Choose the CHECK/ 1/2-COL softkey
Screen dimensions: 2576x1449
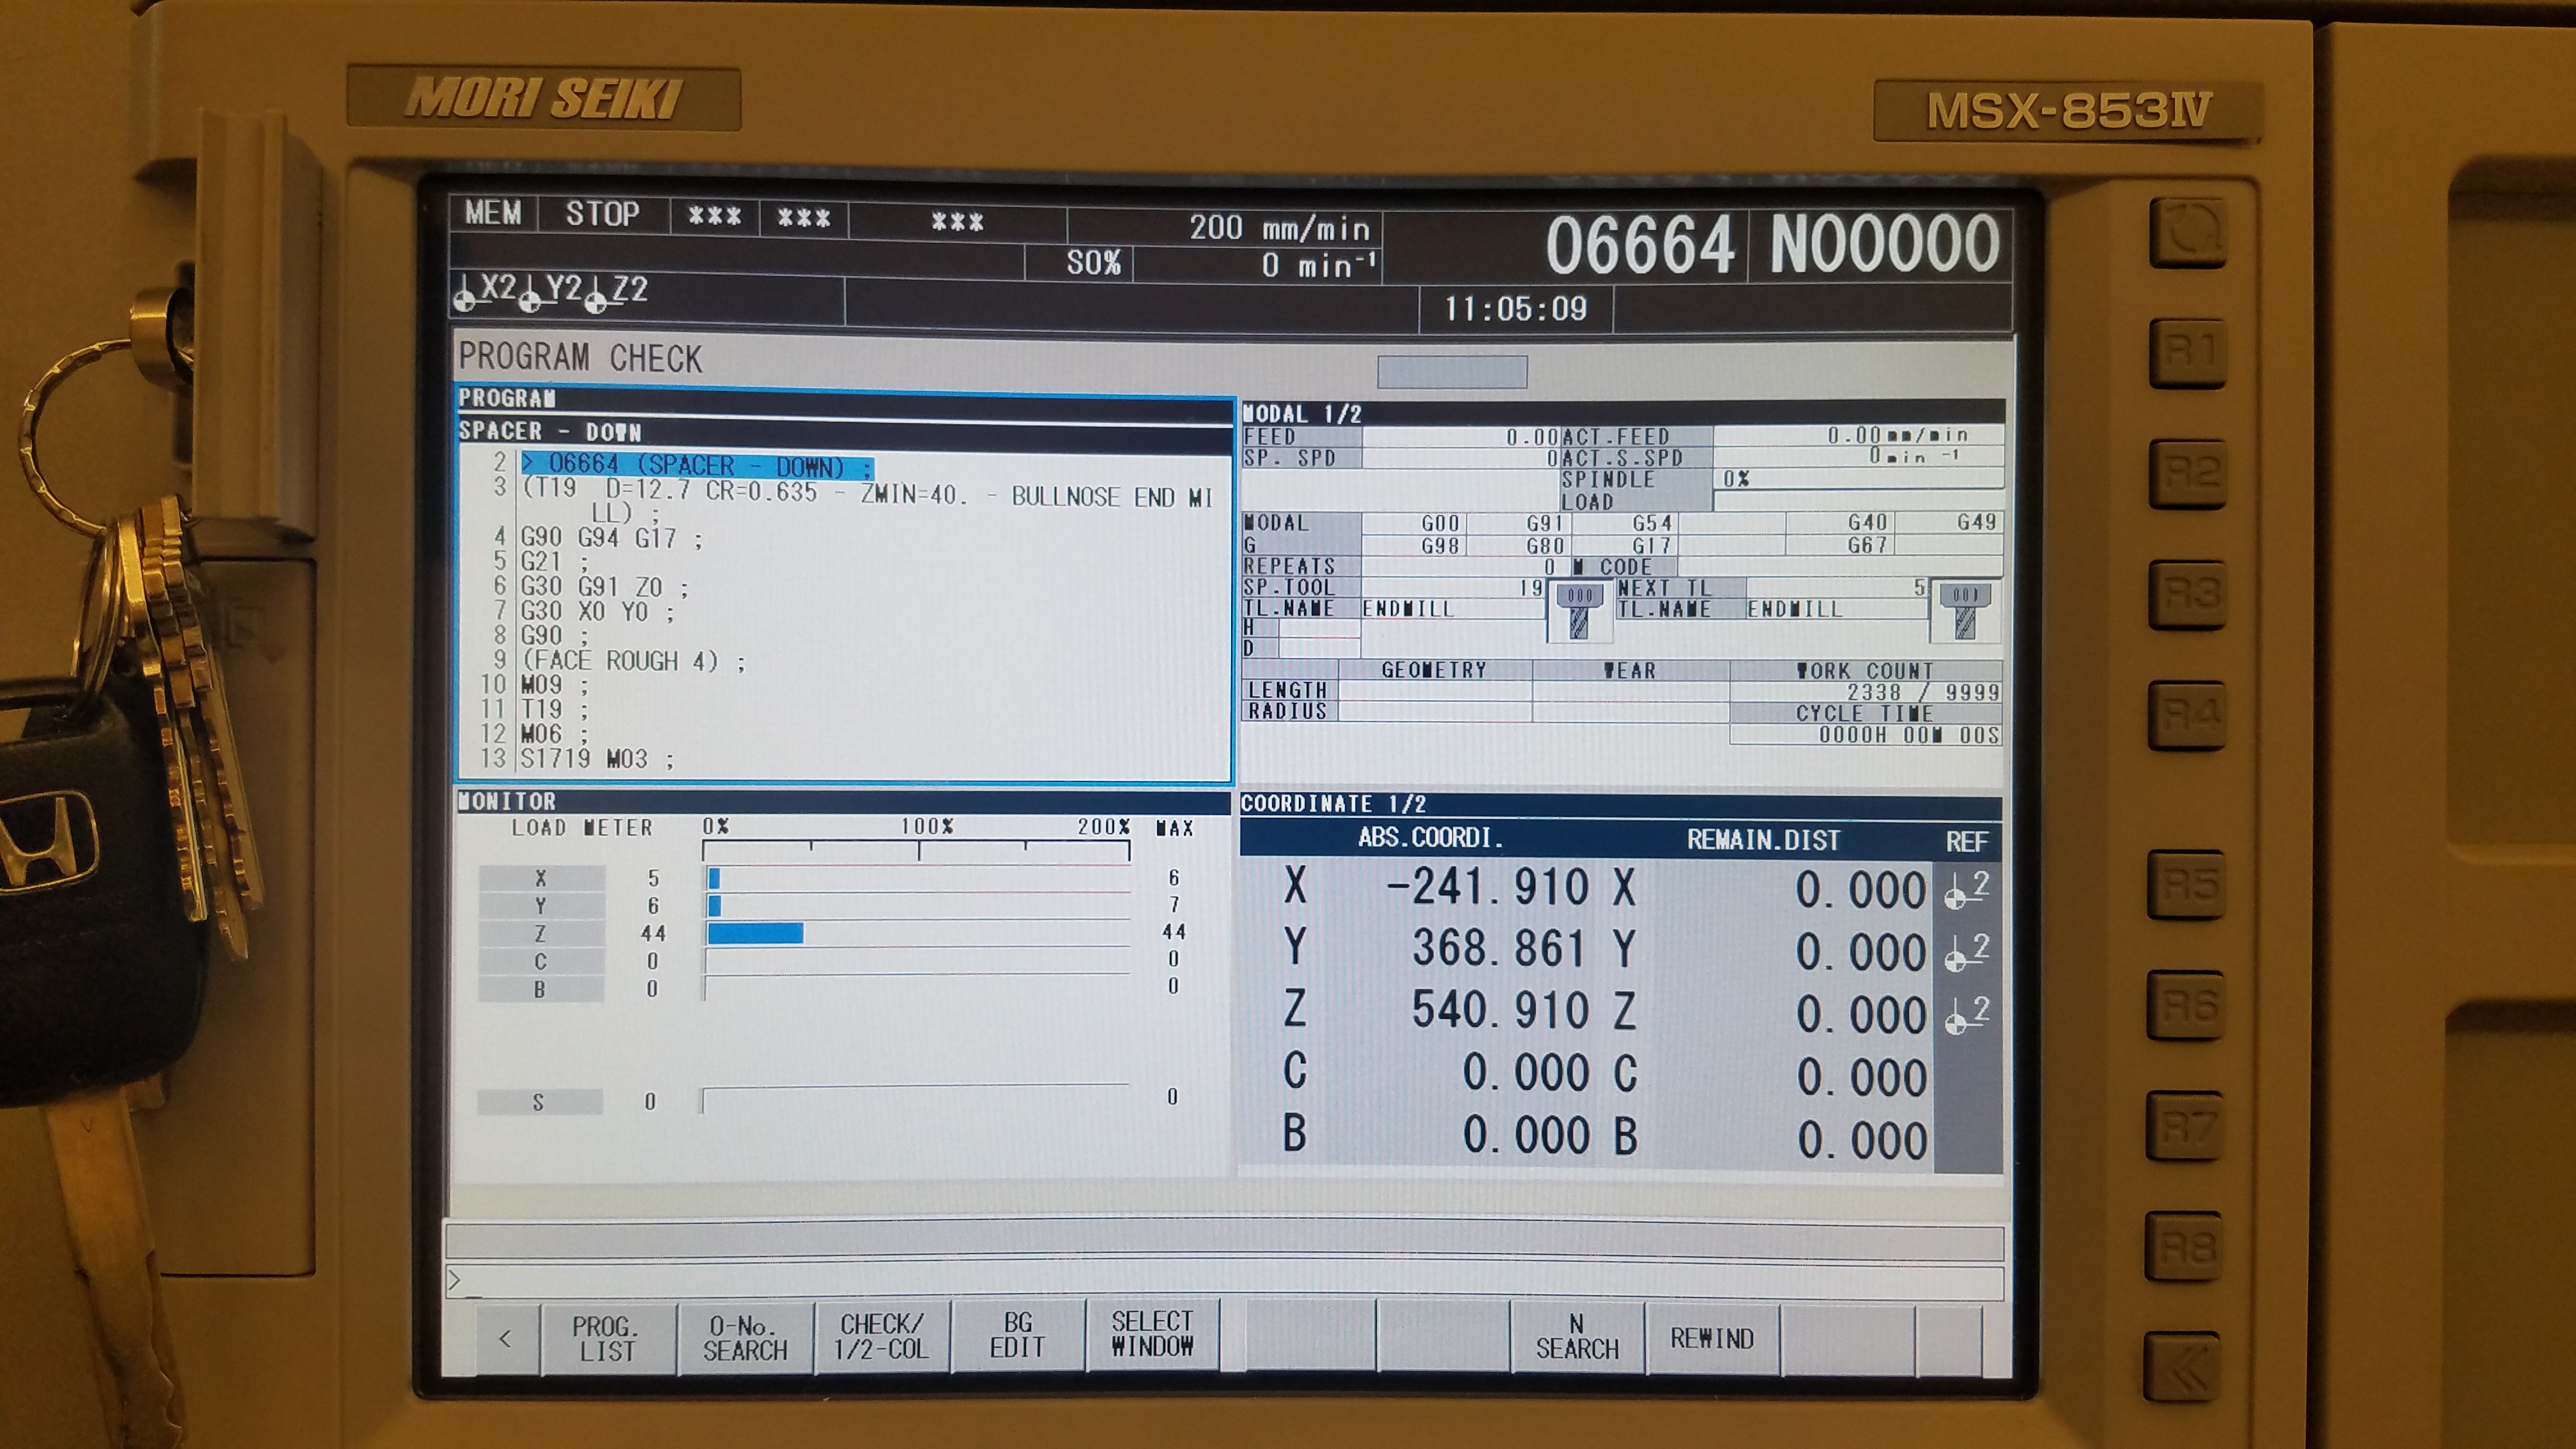click(880, 1337)
